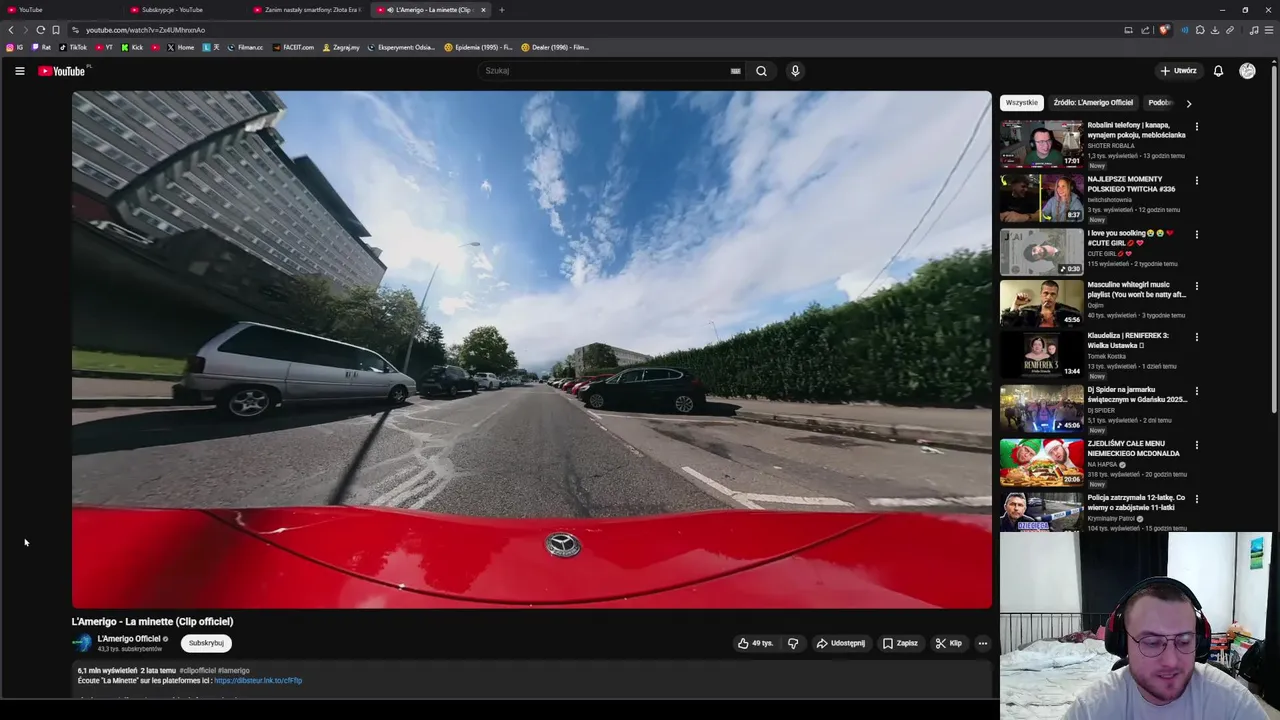Screen dimensions: 1280x720
Task: Open options for Zjedliśmy całe menu video
Action: point(1196,445)
